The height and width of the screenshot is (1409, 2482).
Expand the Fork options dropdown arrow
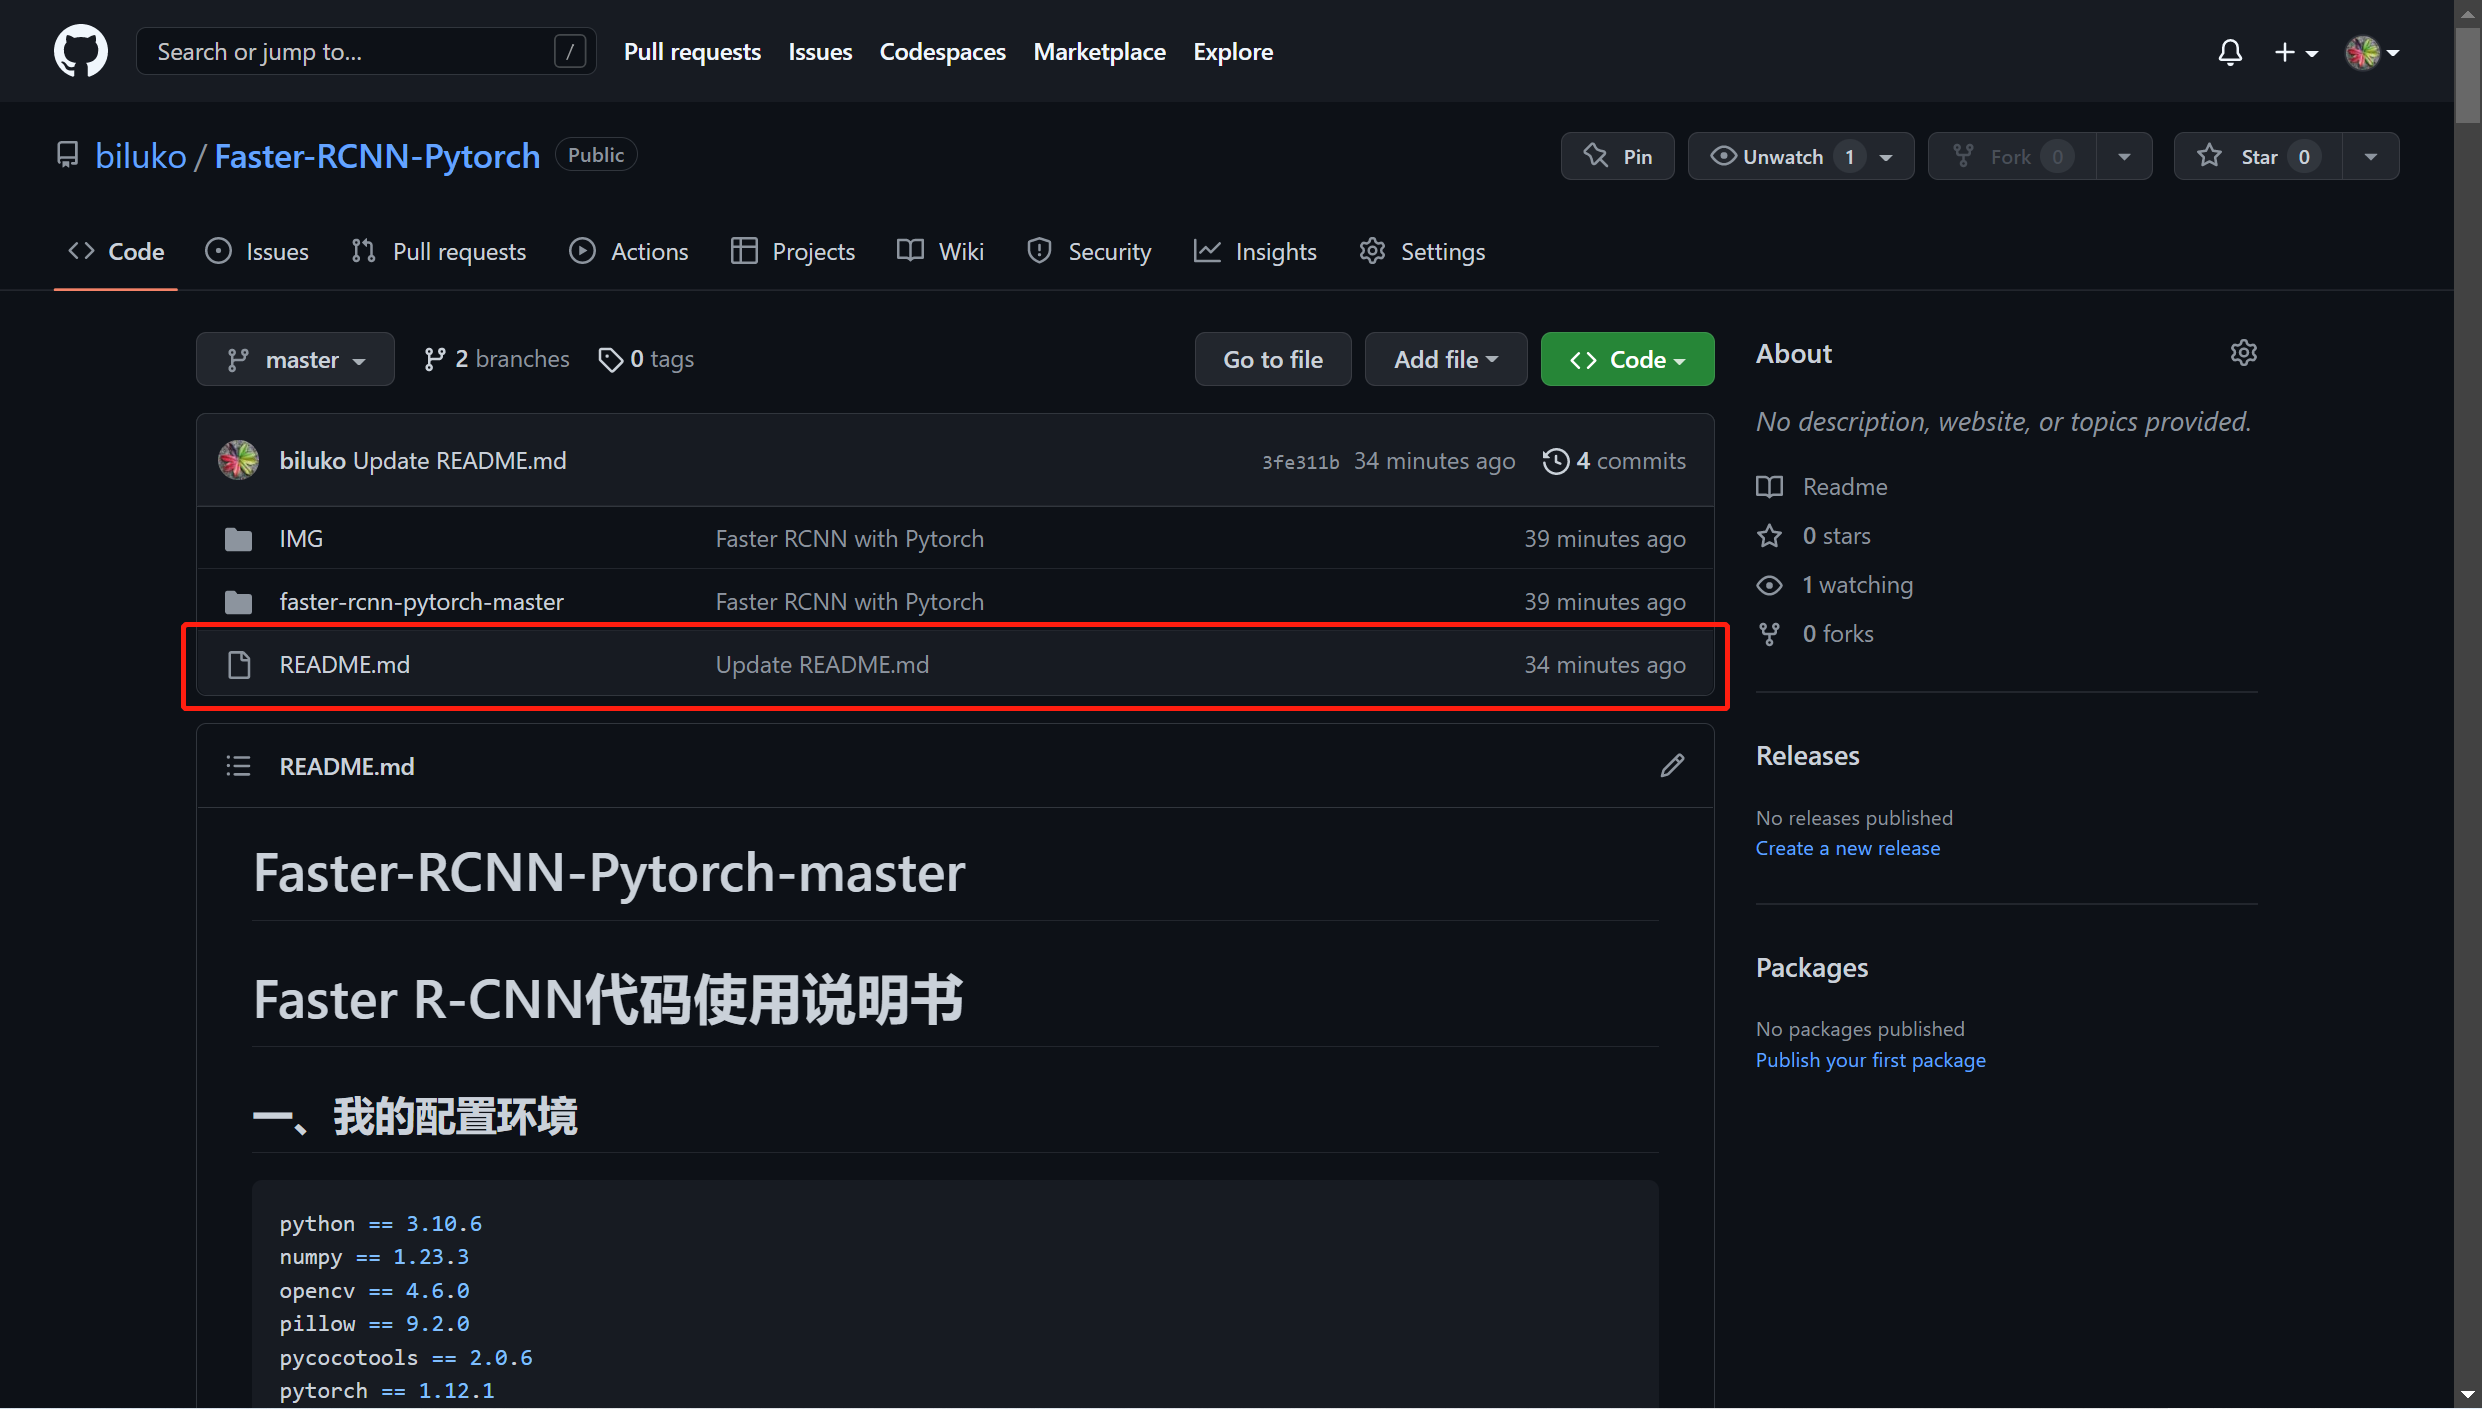[x=2124, y=156]
